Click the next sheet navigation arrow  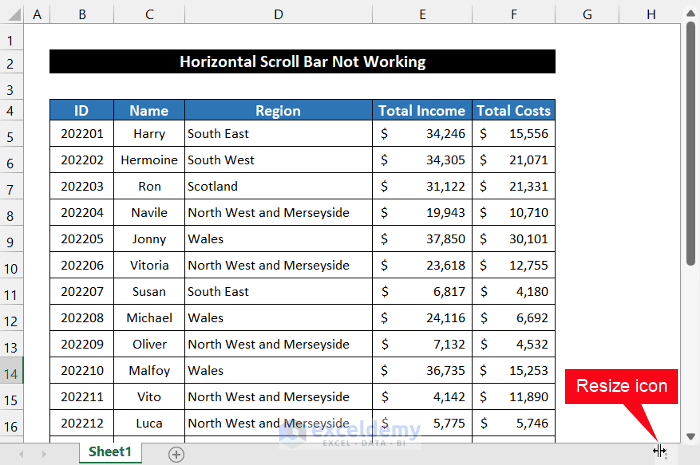[43, 454]
